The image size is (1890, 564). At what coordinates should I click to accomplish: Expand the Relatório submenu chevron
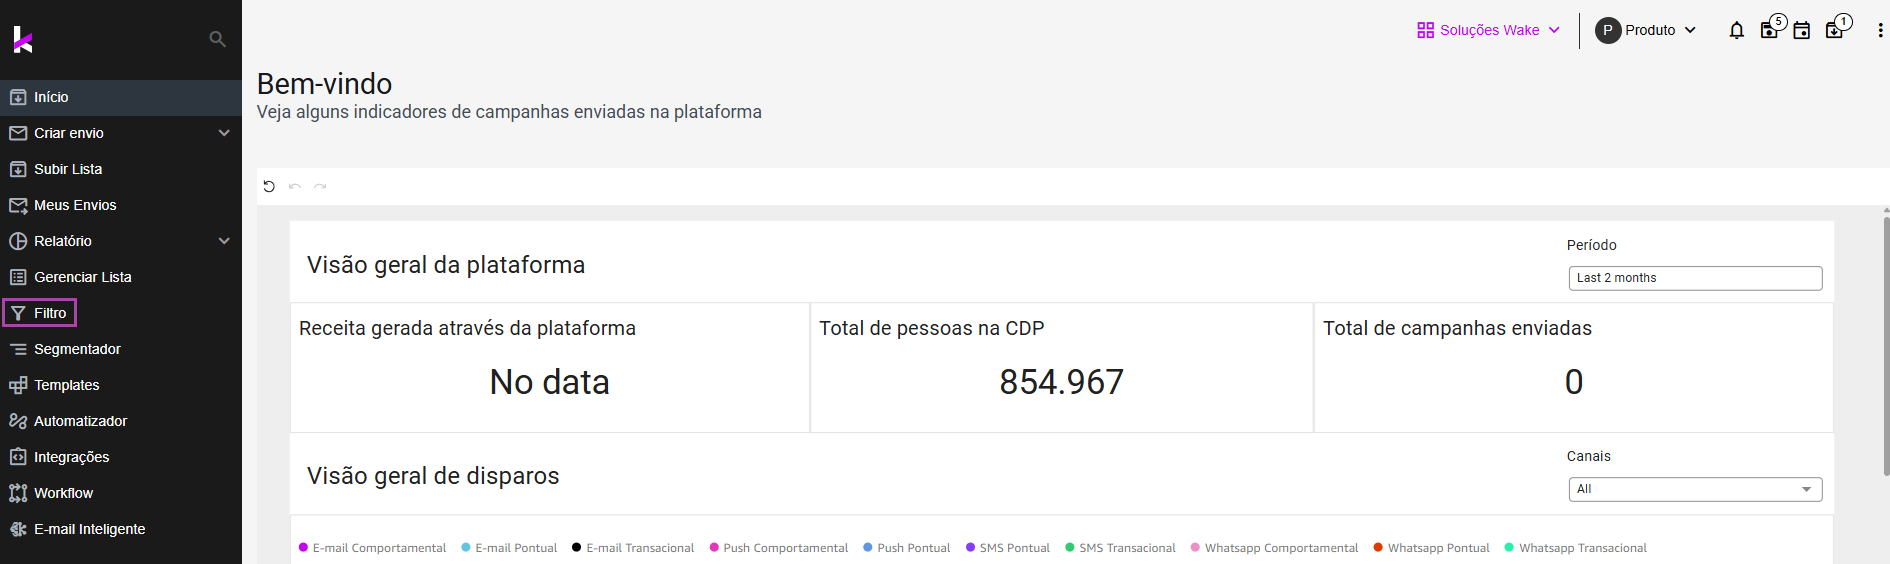(x=224, y=241)
